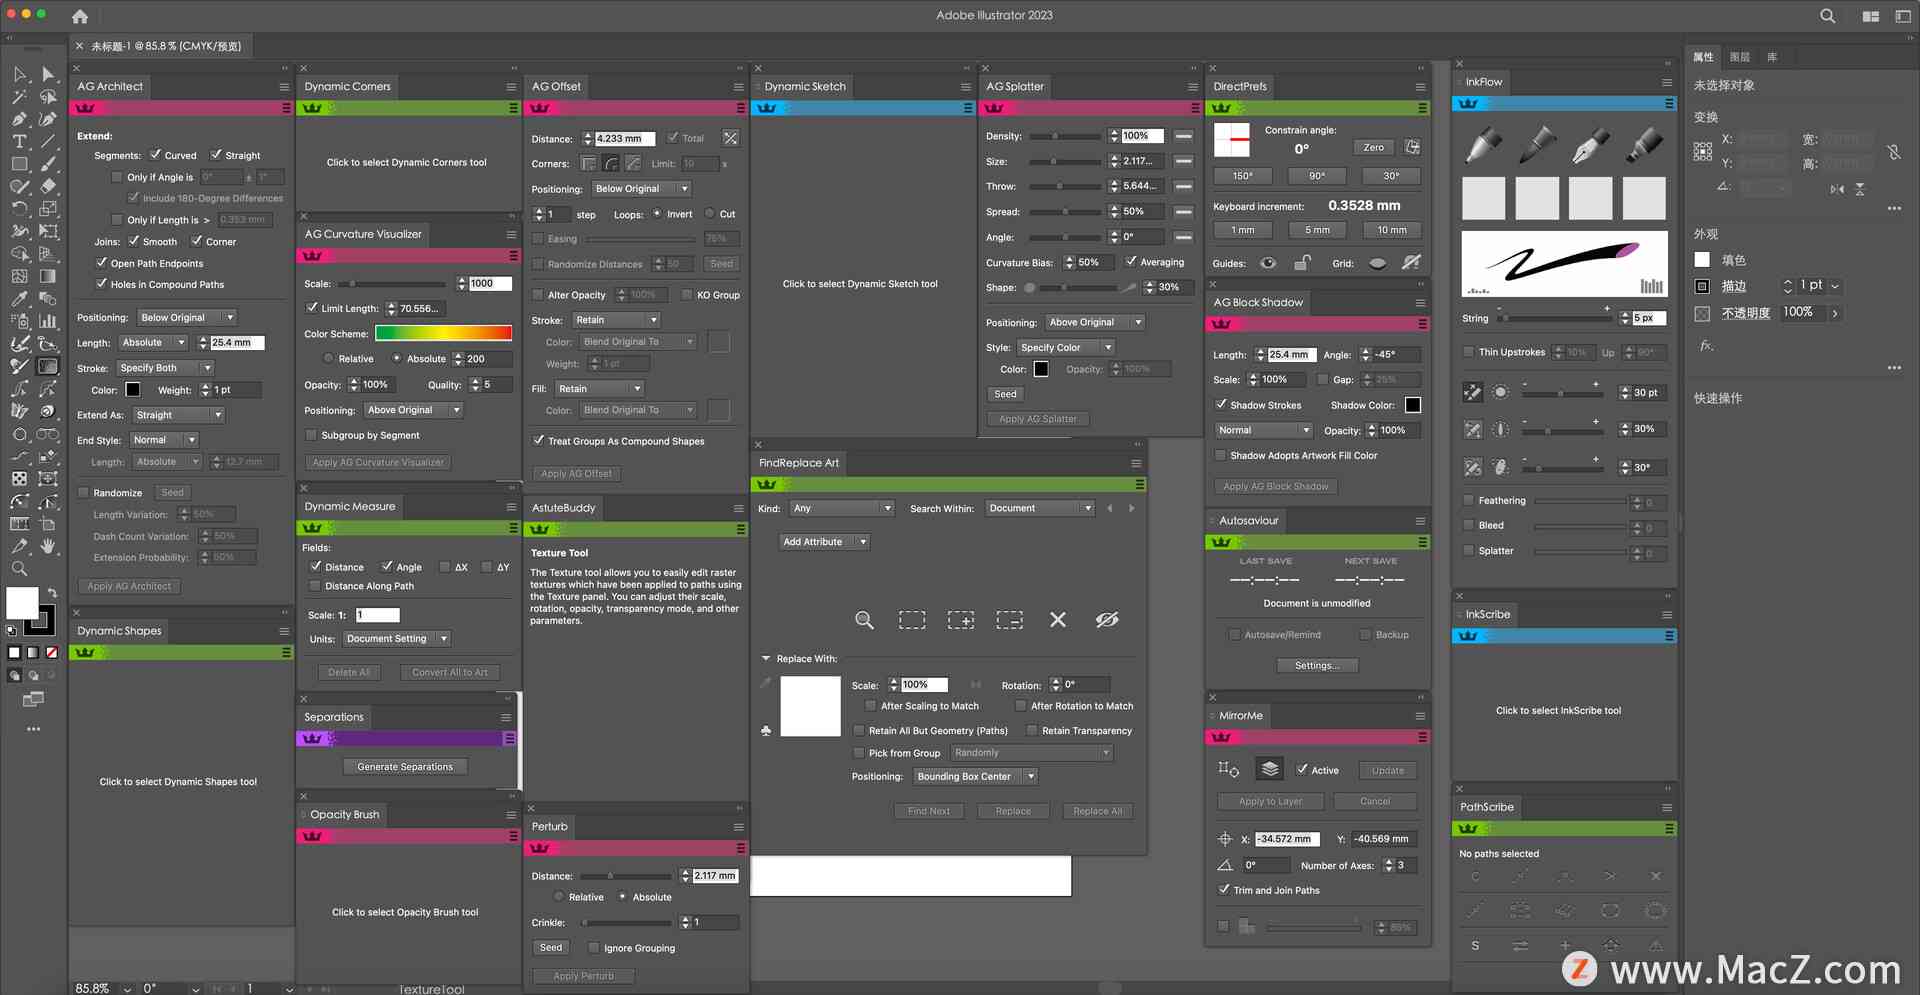Screen dimensions: 1920x995
Task: Click the 90° constrain angle button
Action: point(1317,176)
